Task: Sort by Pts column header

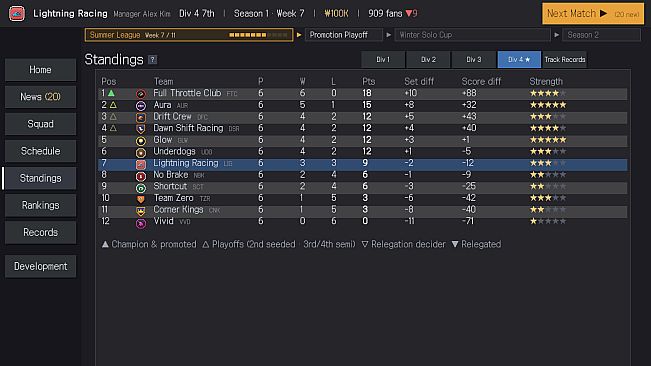Action: [x=368, y=81]
